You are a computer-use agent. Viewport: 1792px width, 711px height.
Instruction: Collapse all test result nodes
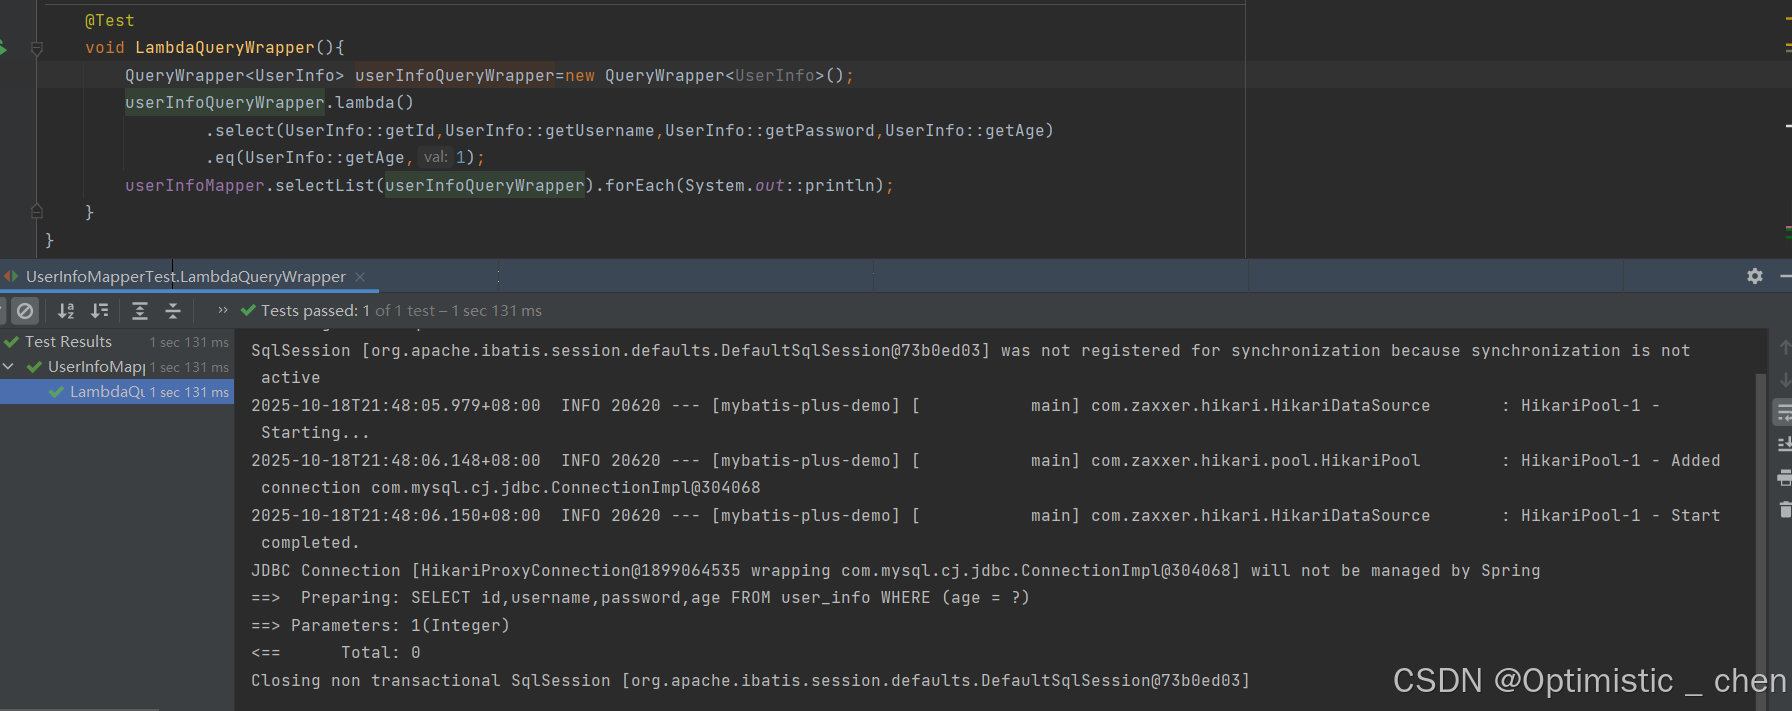pyautogui.click(x=173, y=311)
